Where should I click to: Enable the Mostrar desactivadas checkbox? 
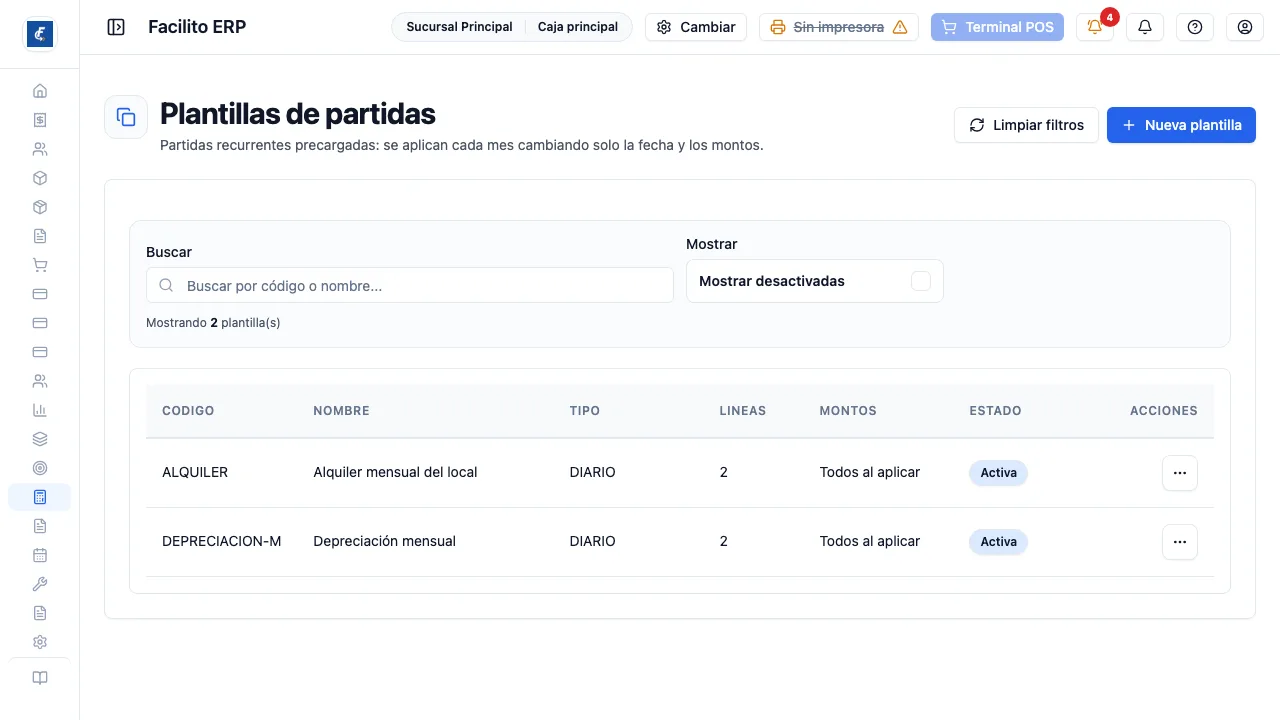(x=921, y=281)
